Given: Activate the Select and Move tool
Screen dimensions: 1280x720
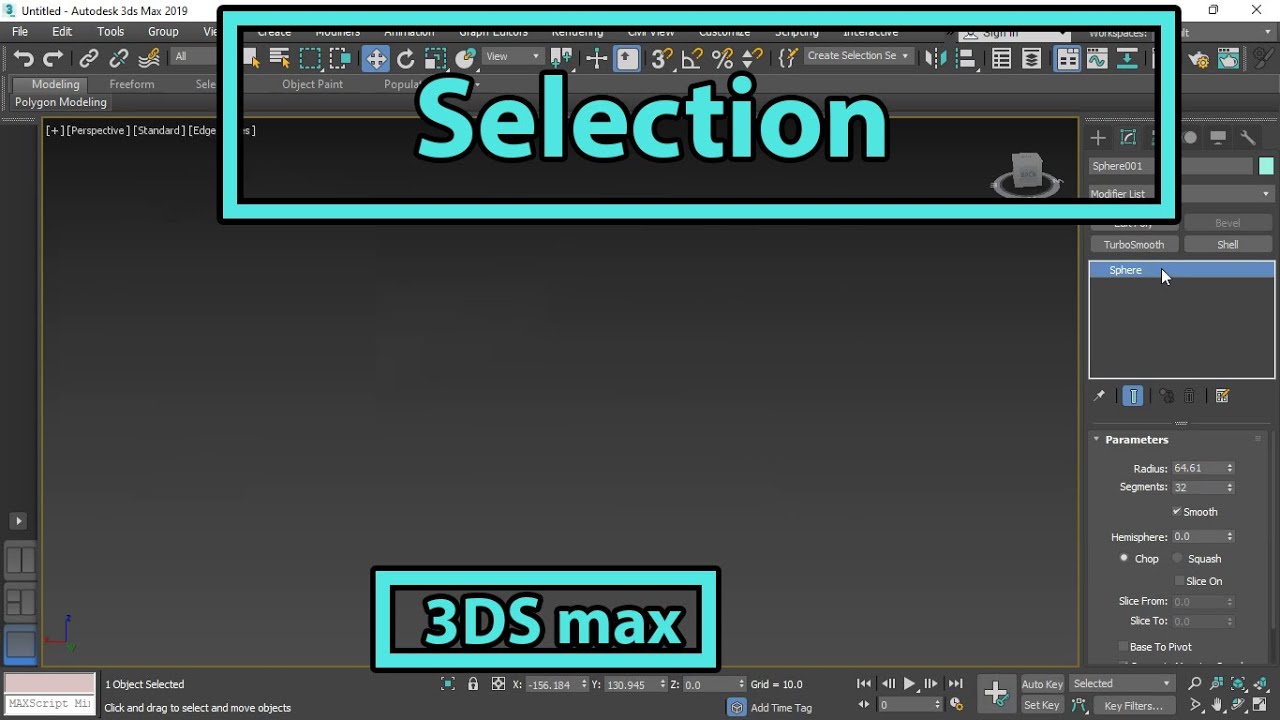Looking at the screenshot, I should (x=376, y=59).
